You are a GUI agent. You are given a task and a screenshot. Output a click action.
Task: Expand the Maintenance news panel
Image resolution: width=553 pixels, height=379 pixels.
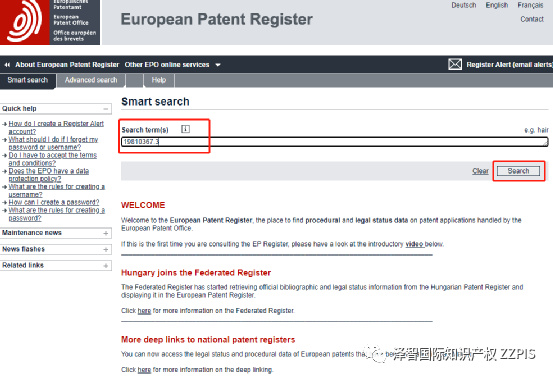pyautogui.click(x=105, y=233)
